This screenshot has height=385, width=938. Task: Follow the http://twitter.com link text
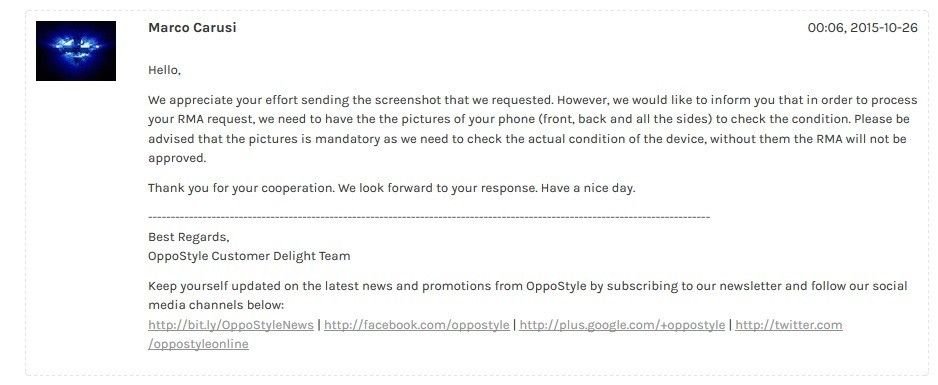pyautogui.click(x=788, y=325)
